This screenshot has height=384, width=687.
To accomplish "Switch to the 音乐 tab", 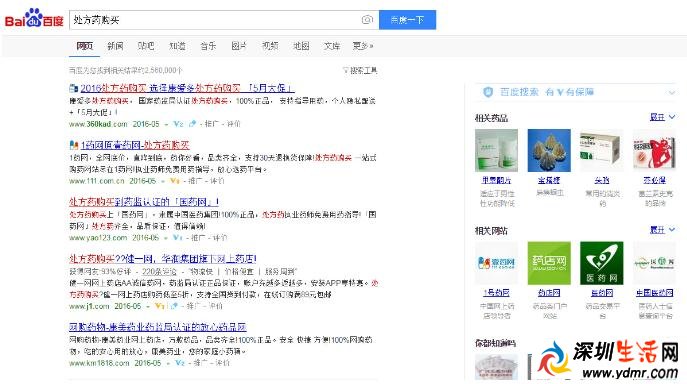I will click(x=208, y=46).
